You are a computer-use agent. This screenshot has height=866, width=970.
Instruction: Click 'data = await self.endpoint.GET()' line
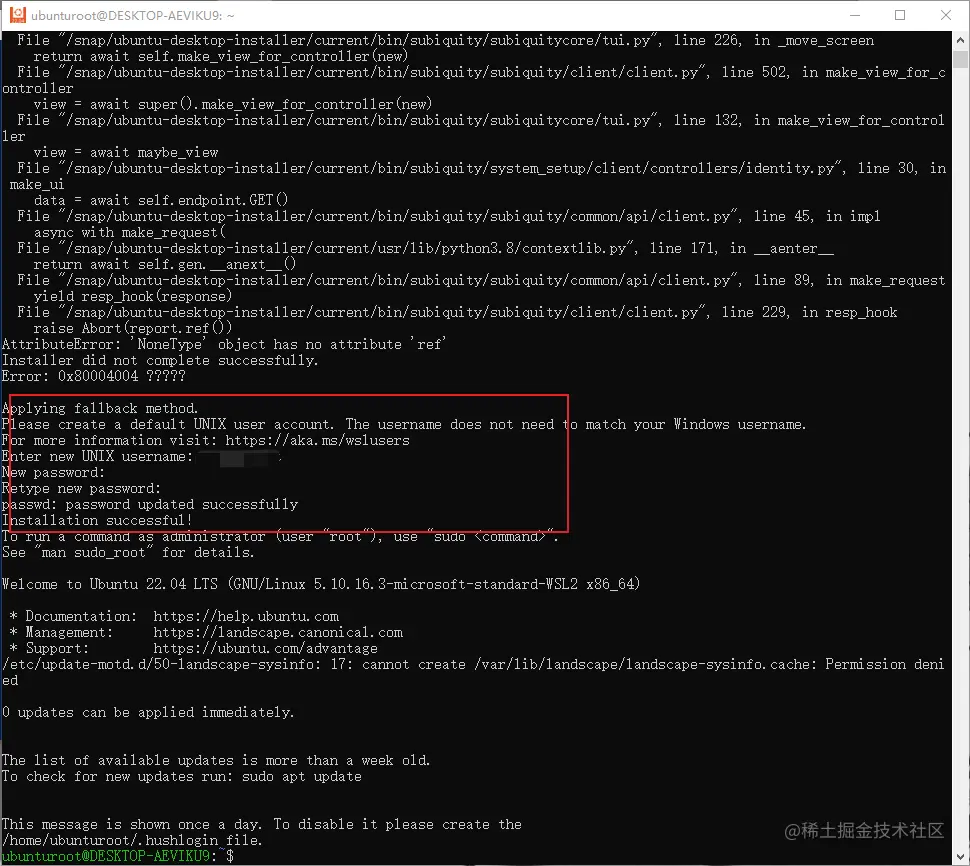[161, 200]
